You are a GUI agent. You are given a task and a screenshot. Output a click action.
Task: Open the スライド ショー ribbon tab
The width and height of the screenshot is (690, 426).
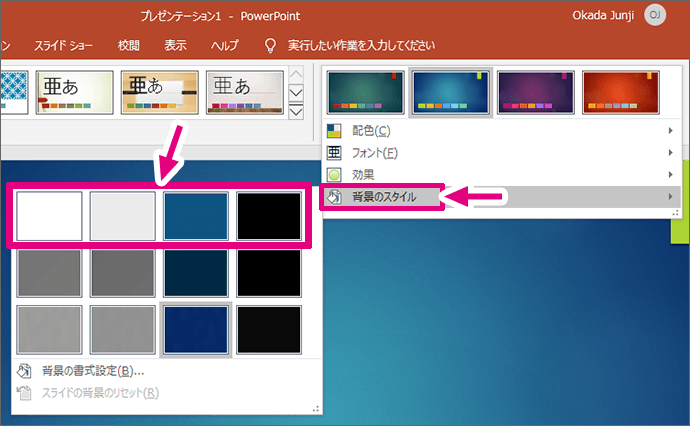pos(63,45)
